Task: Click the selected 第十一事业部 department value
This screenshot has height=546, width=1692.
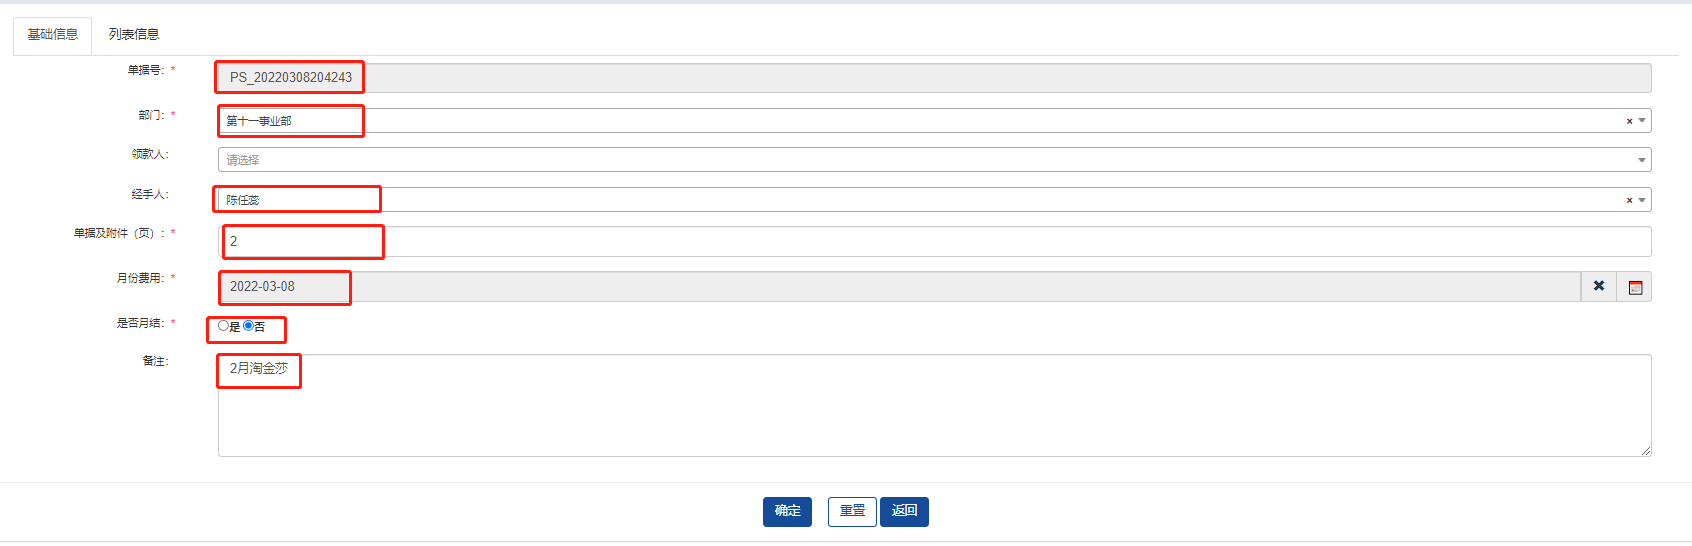Action: point(259,121)
